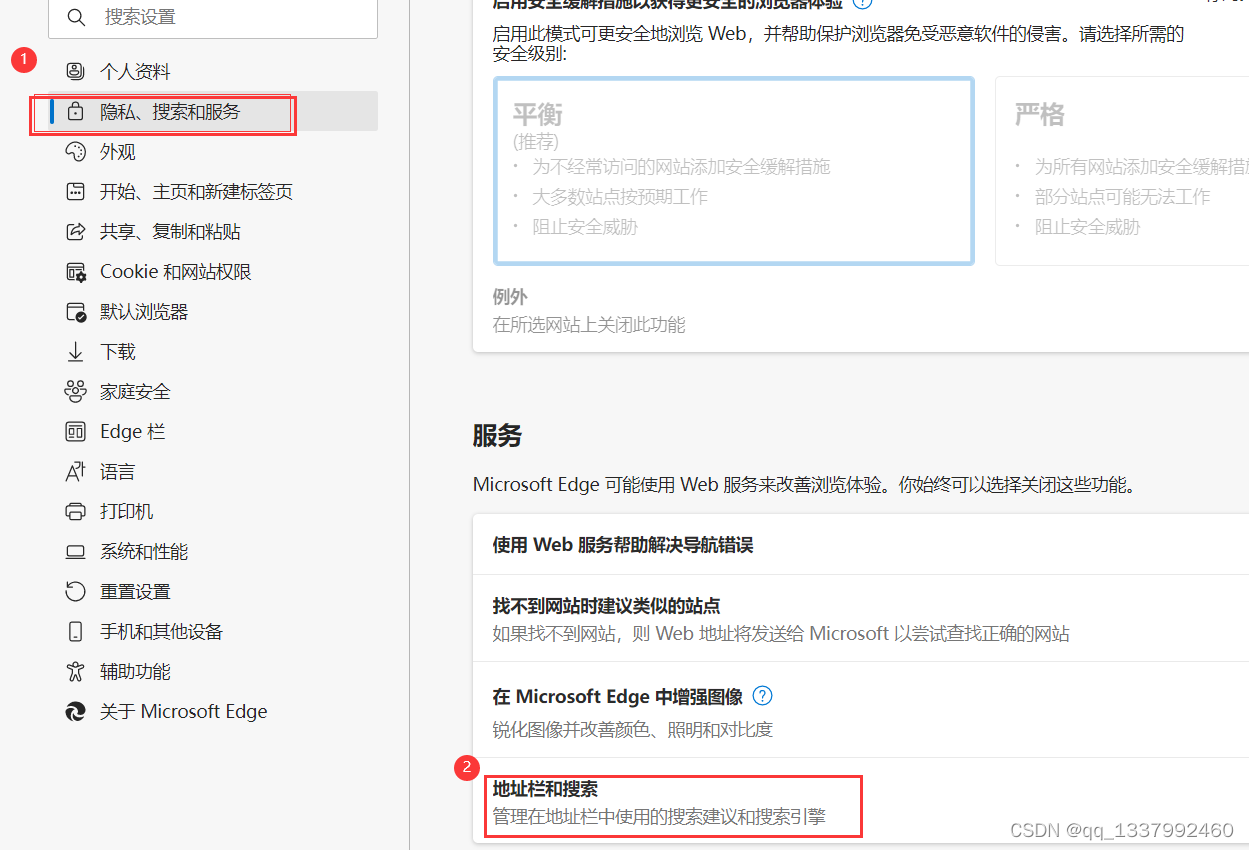The width and height of the screenshot is (1249, 850).
Task: Click the 手机和其他设备 phone icon
Action: coord(75,631)
